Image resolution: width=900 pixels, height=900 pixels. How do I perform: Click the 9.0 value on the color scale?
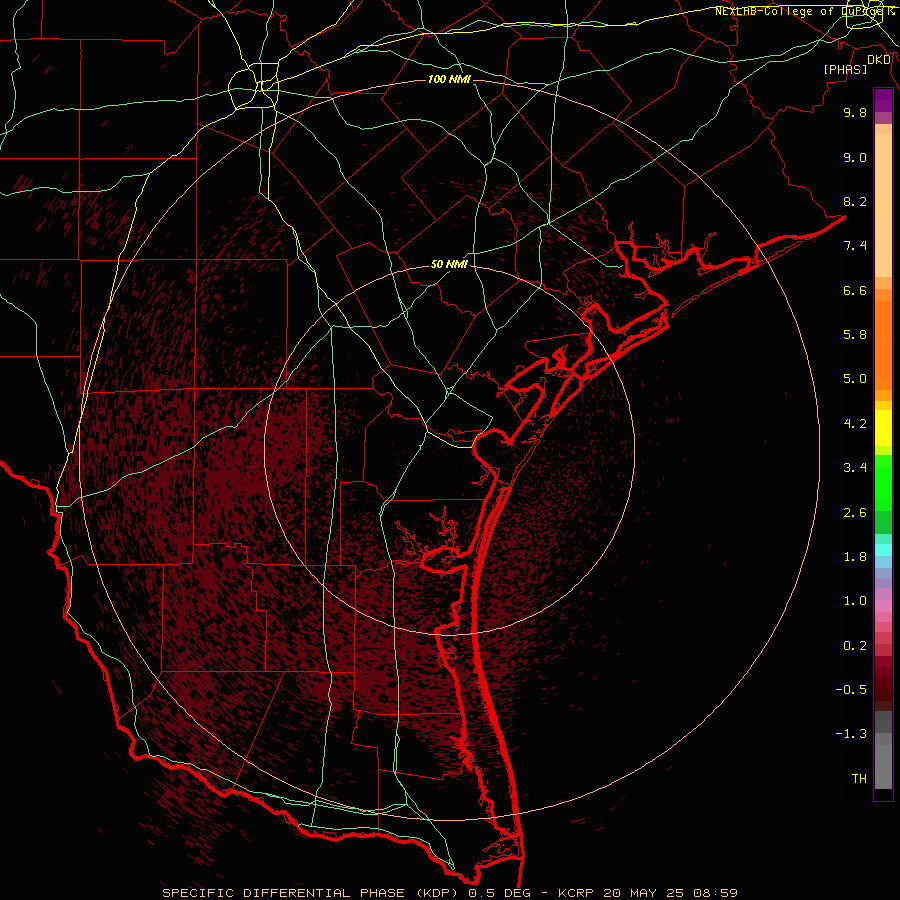coord(855,157)
